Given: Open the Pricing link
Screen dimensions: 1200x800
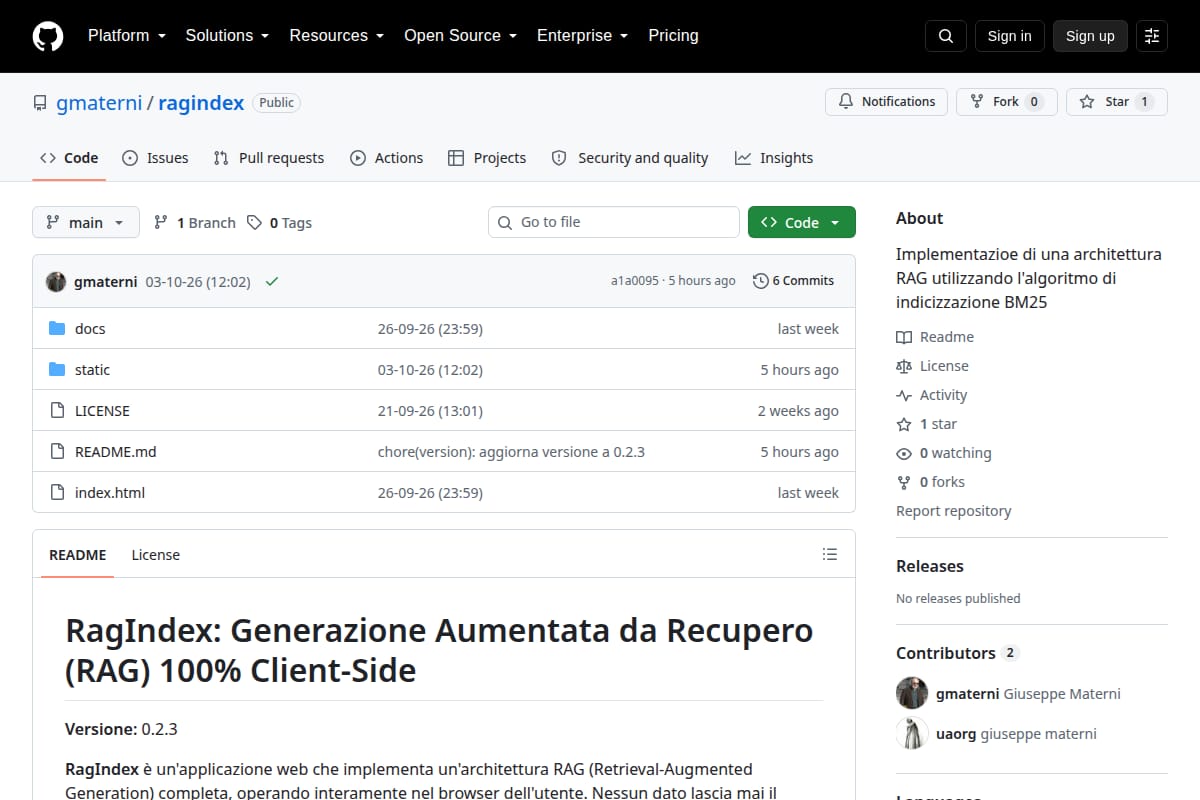Looking at the screenshot, I should click(673, 36).
